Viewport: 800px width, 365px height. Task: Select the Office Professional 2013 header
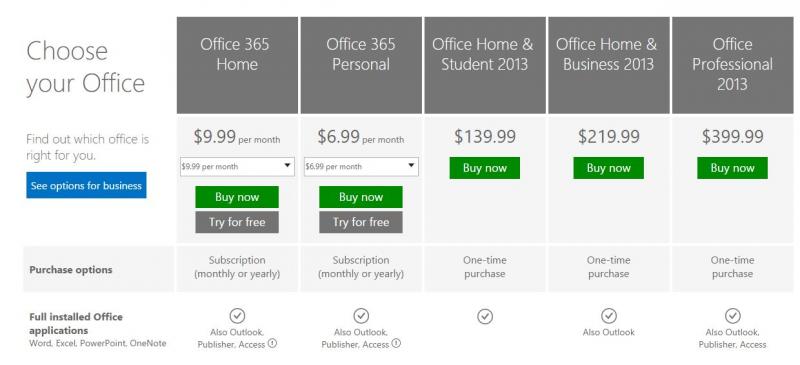click(733, 65)
